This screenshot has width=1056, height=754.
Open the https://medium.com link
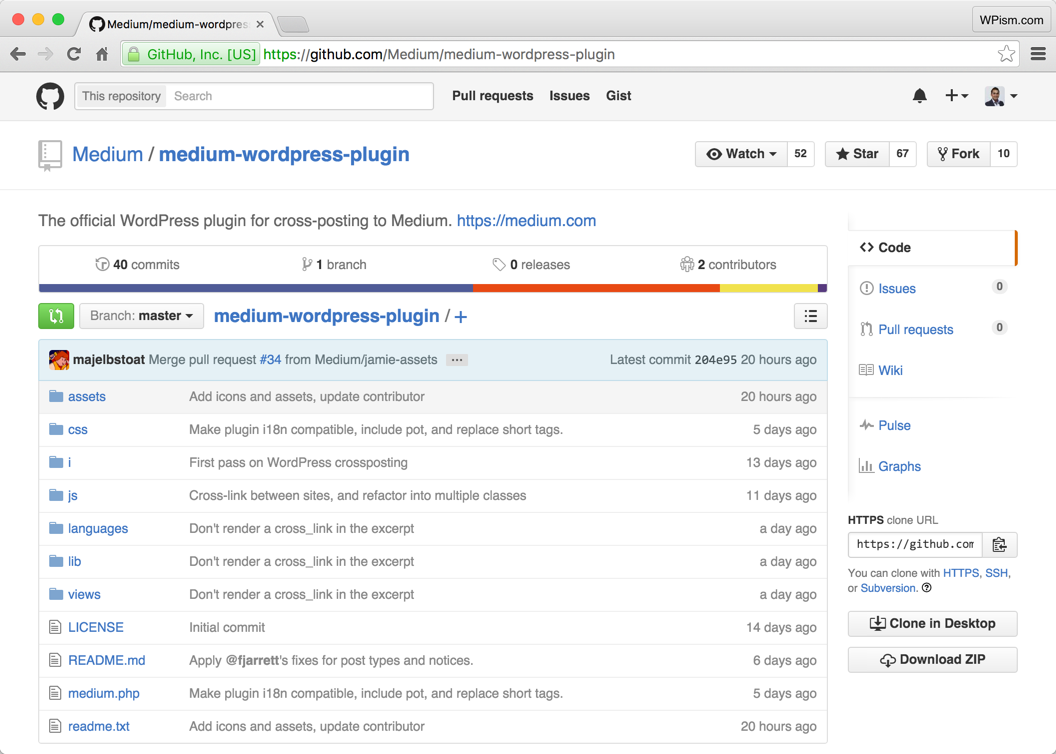526,221
